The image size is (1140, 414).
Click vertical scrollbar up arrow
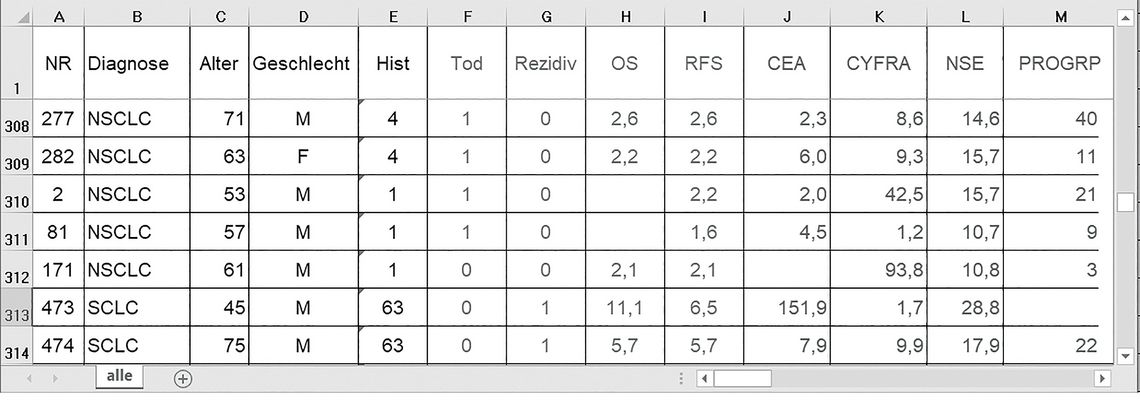(1126, 17)
